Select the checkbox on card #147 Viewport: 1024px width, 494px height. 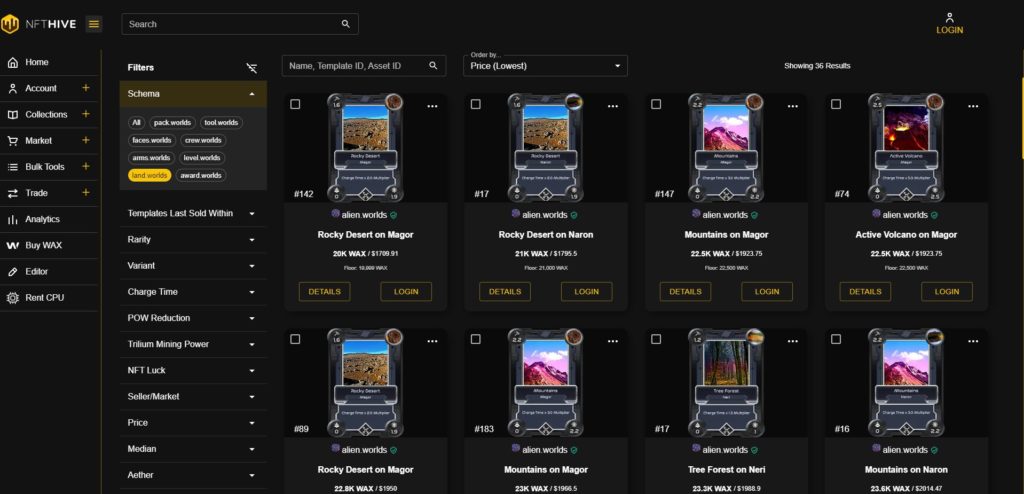pos(656,104)
